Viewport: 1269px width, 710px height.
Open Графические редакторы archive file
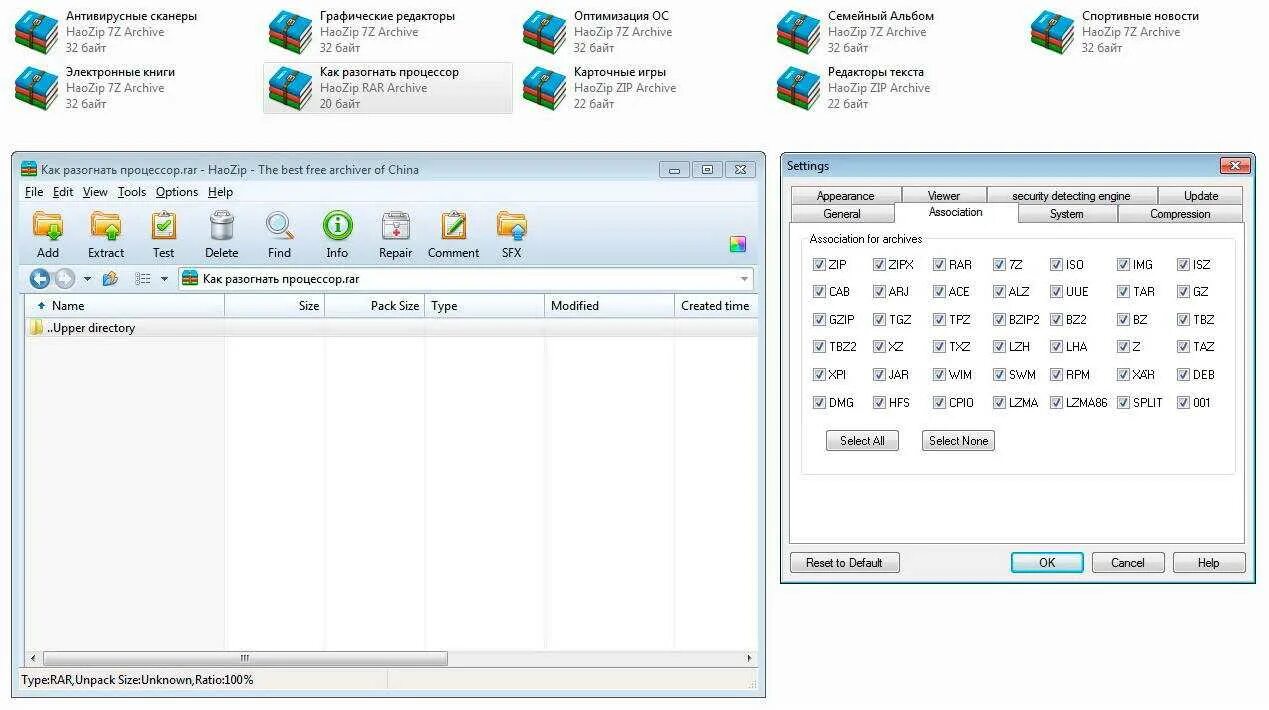[x=362, y=32]
